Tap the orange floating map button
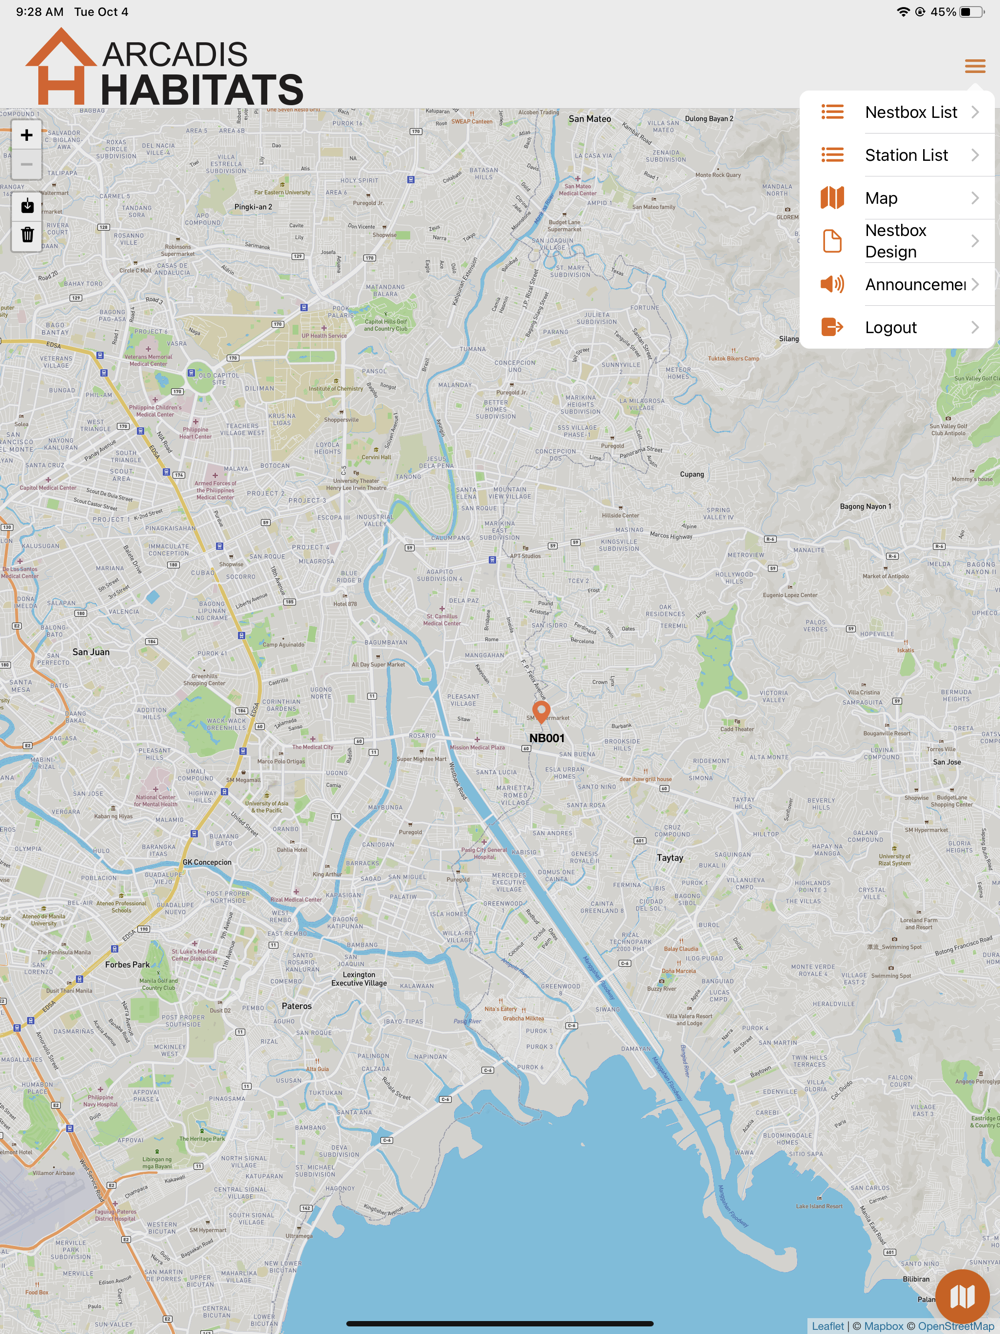Screen dimensions: 1000x1334 962,1296
